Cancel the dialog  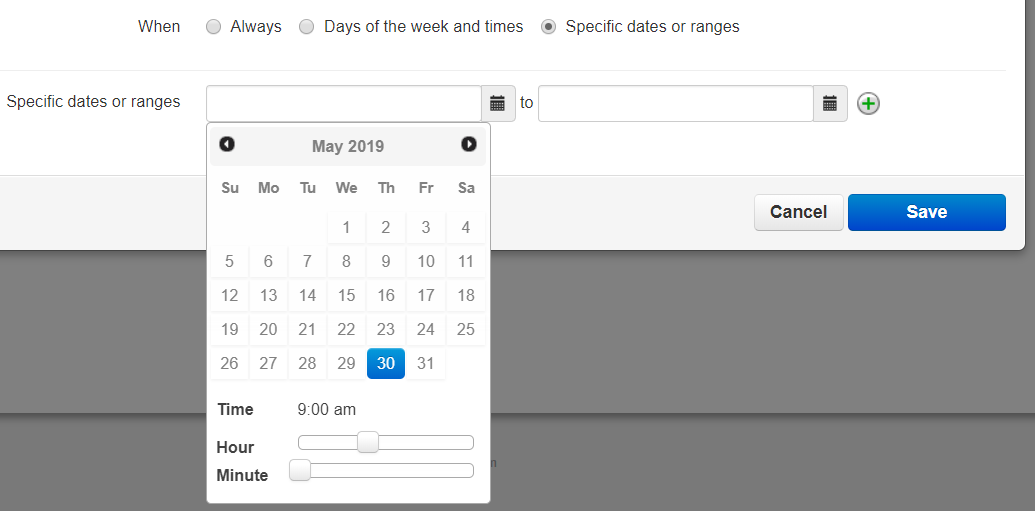pyautogui.click(x=799, y=212)
